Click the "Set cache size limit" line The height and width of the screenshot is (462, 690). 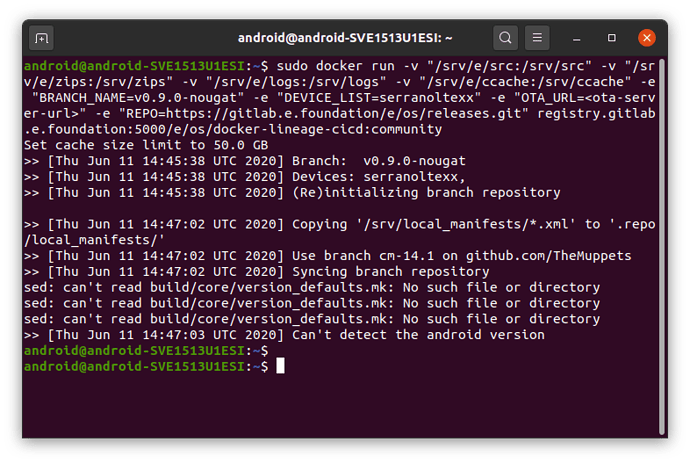(146, 145)
